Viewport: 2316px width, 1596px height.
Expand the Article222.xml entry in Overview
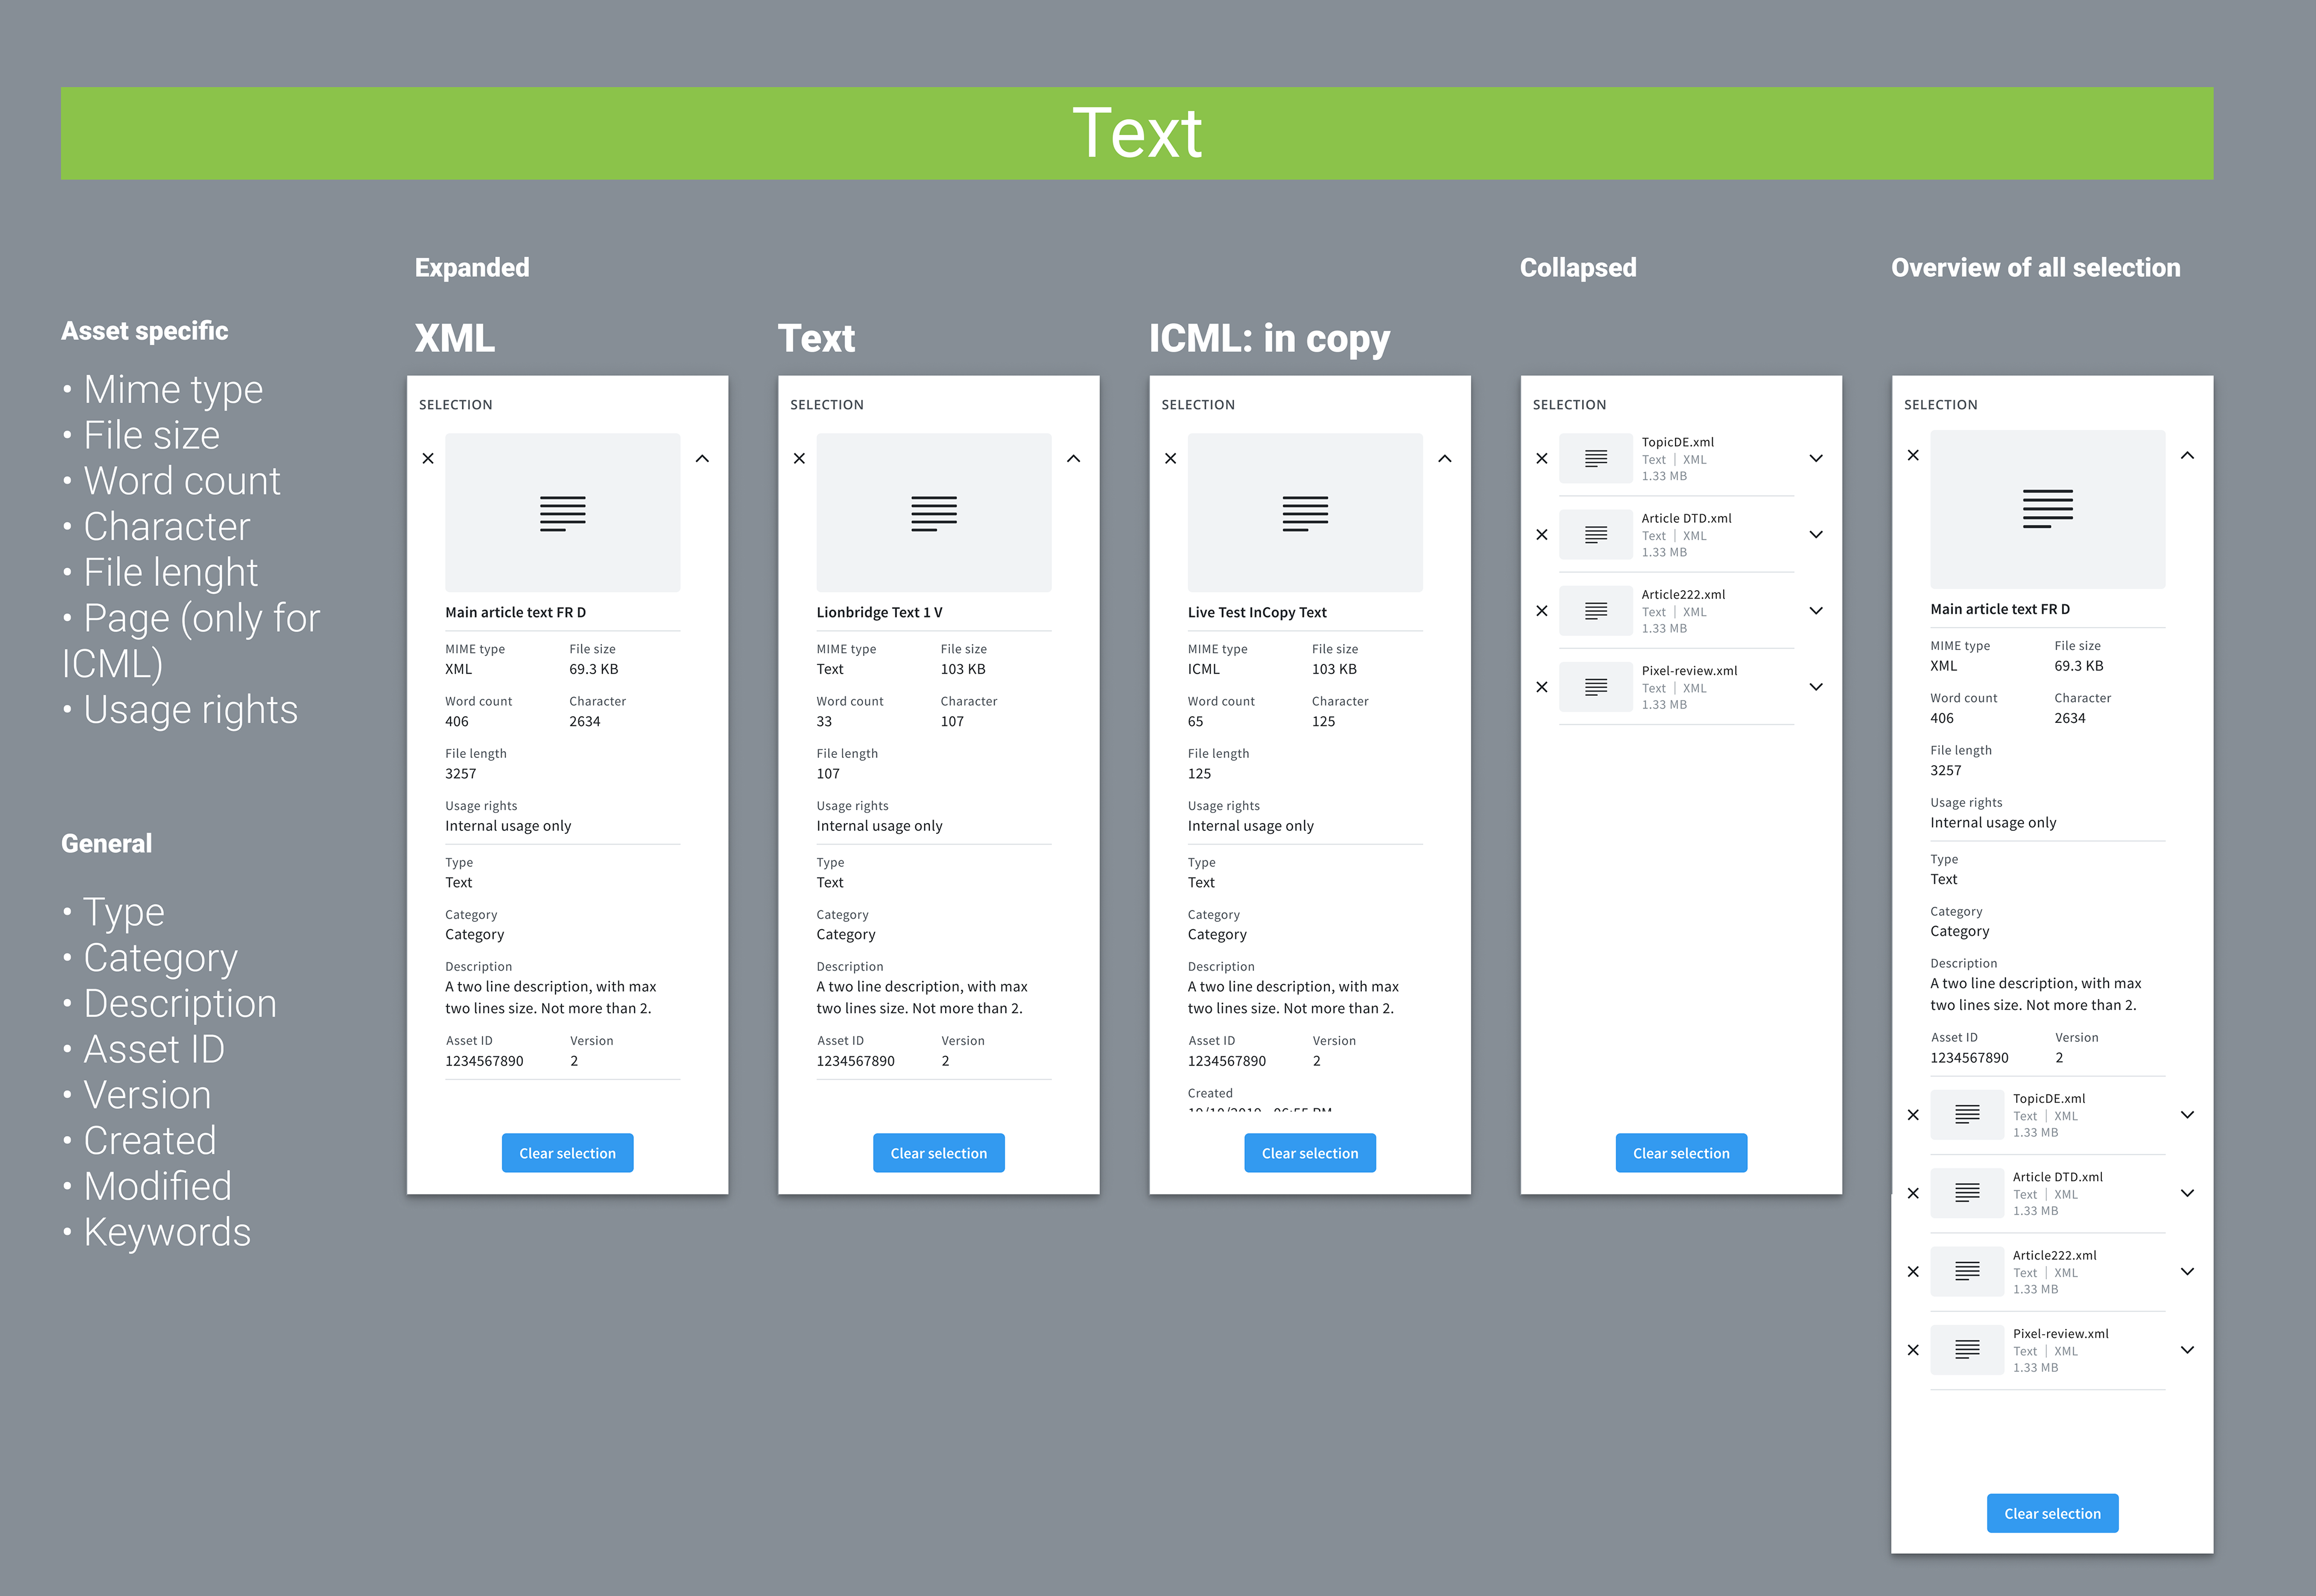point(2187,1271)
